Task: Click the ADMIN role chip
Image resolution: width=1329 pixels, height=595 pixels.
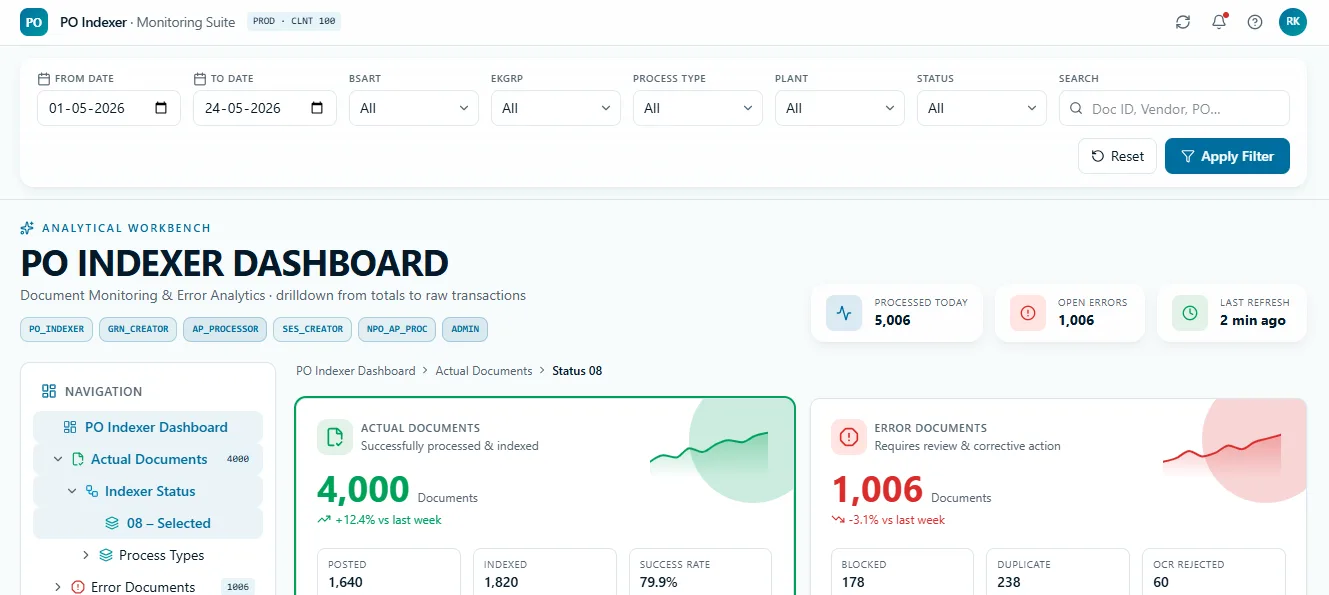Action: pos(465,328)
